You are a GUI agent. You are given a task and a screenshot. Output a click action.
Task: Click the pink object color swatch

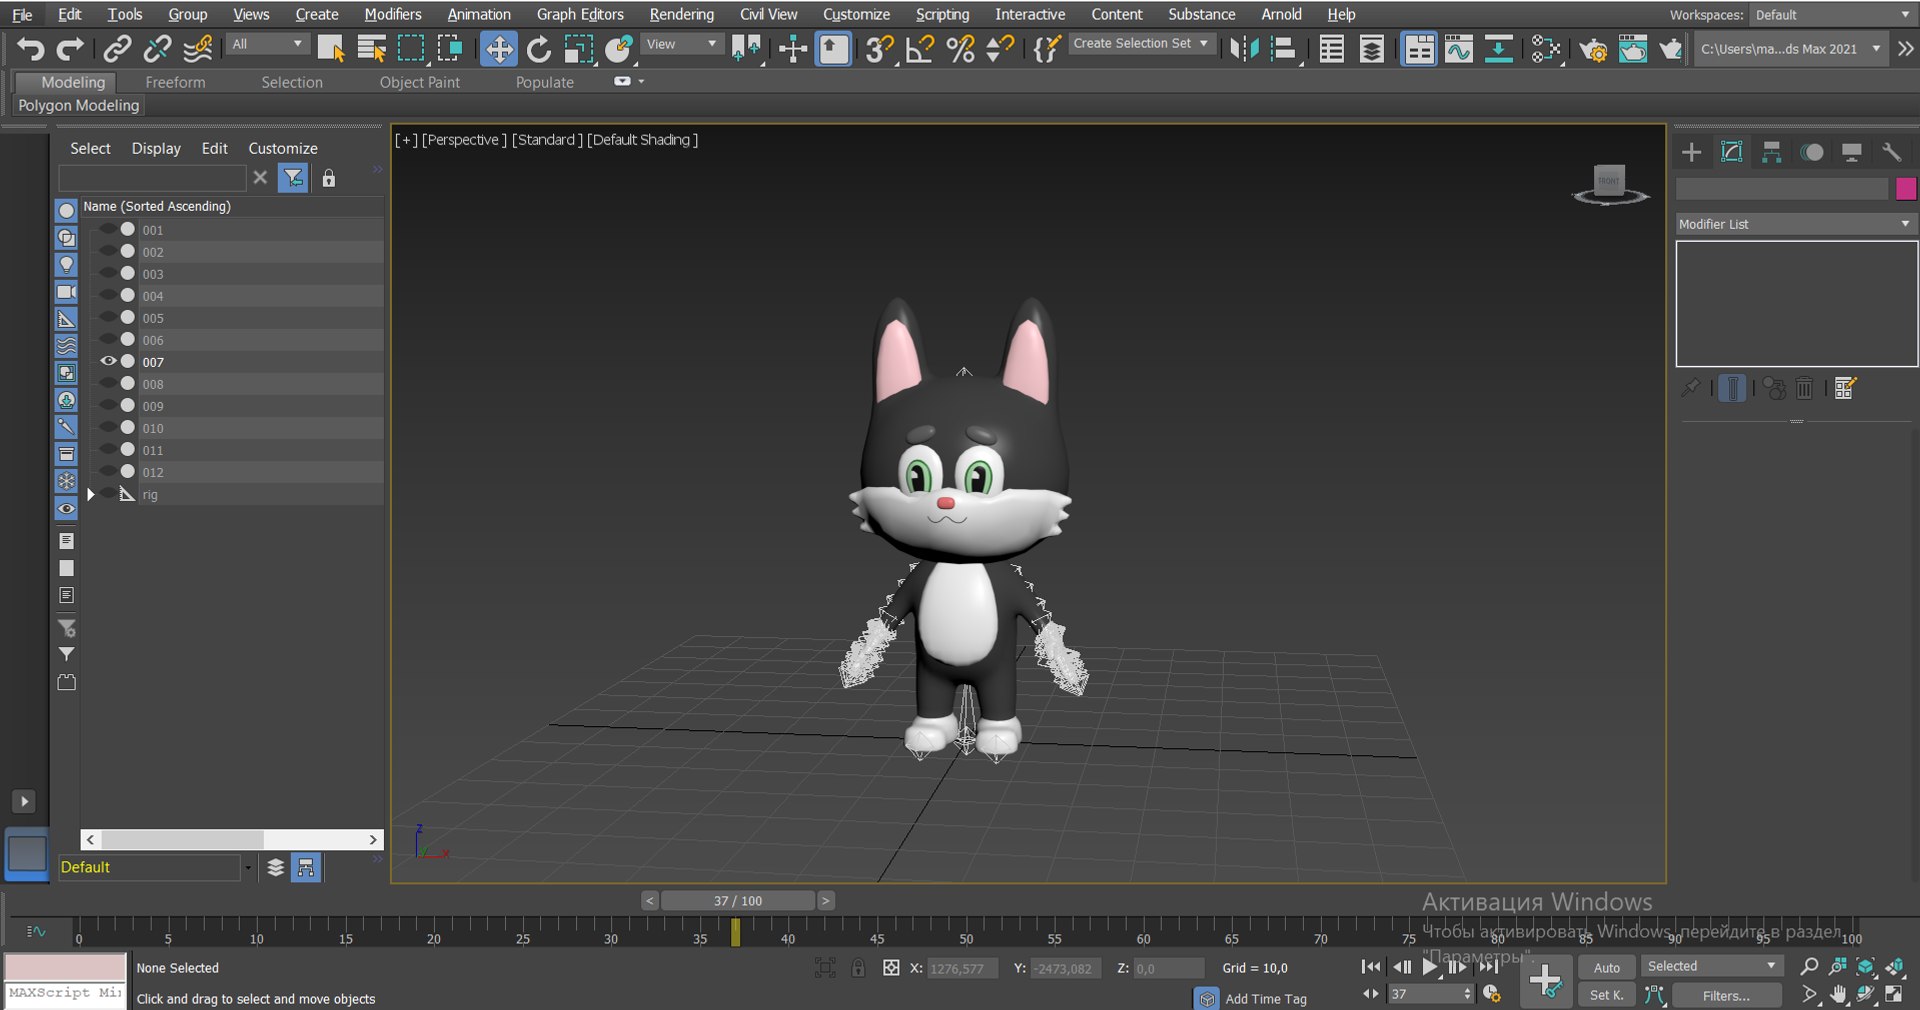tap(1905, 188)
